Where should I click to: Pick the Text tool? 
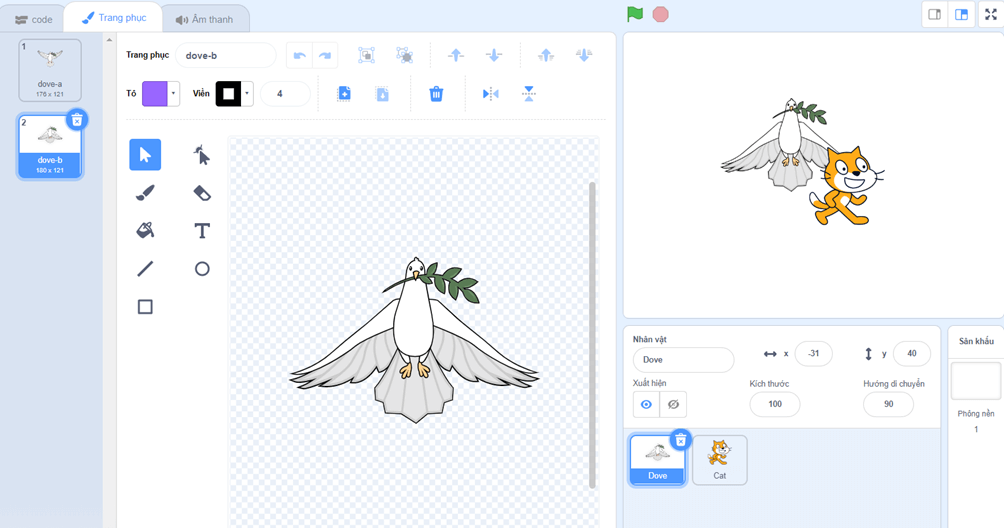(201, 231)
